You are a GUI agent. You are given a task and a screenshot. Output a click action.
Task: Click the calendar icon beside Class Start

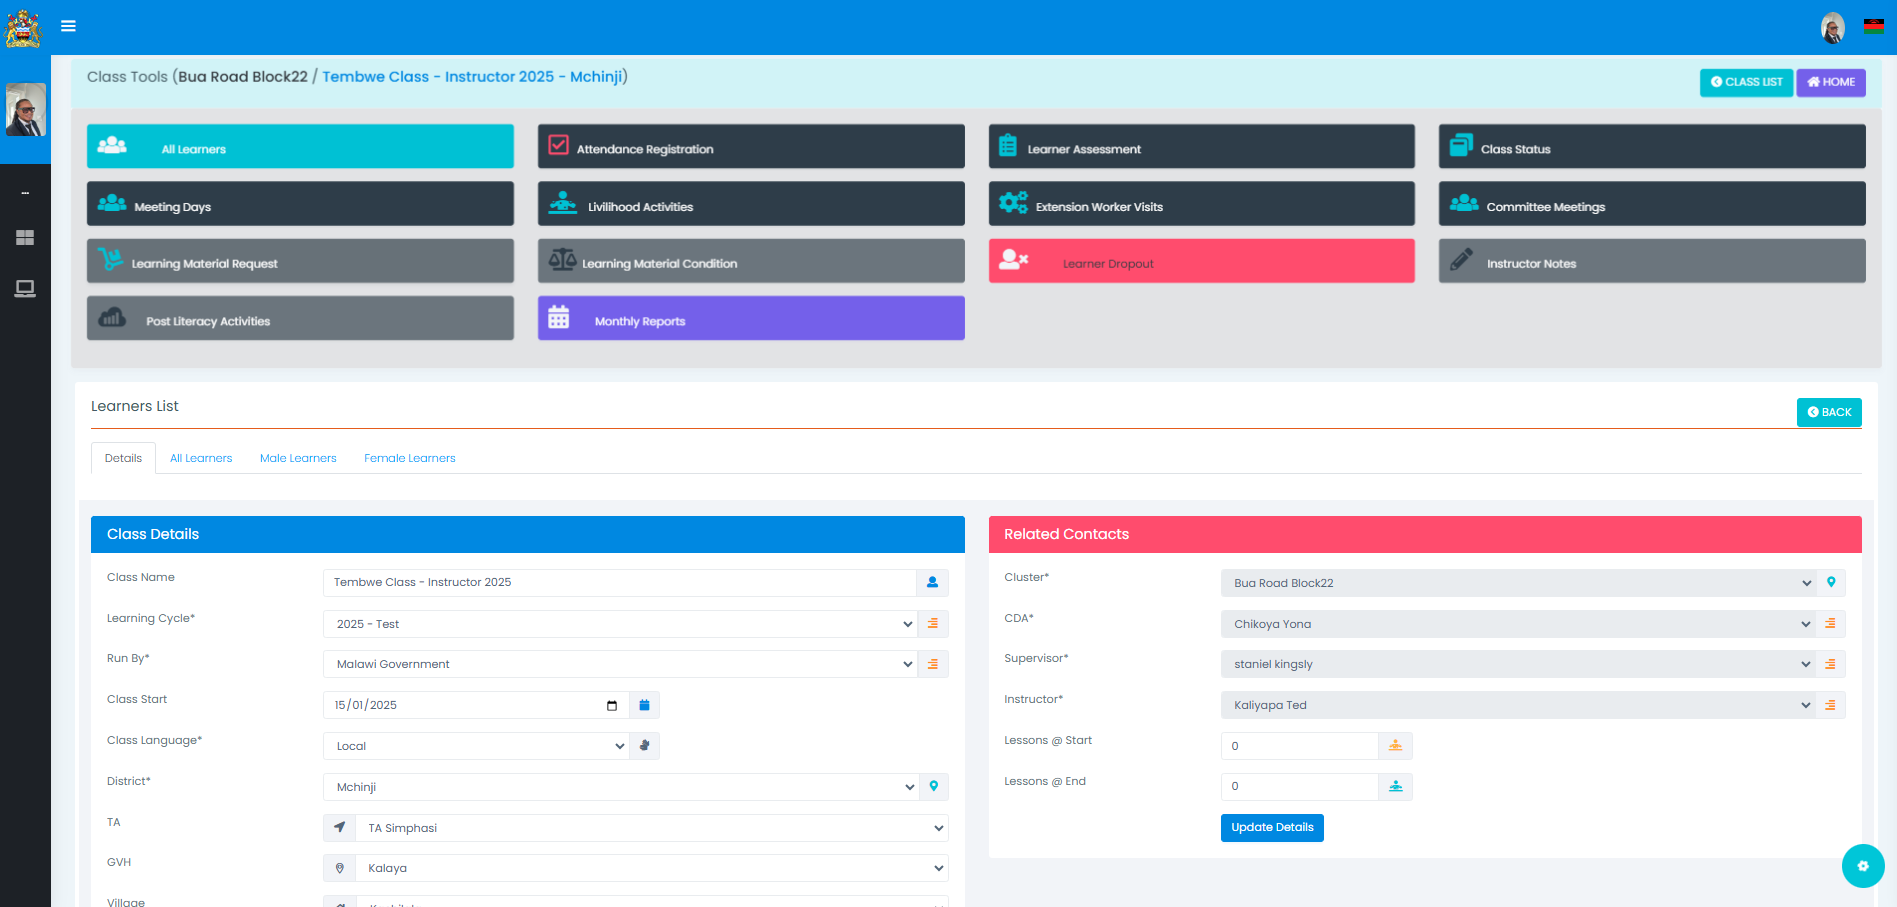point(644,705)
